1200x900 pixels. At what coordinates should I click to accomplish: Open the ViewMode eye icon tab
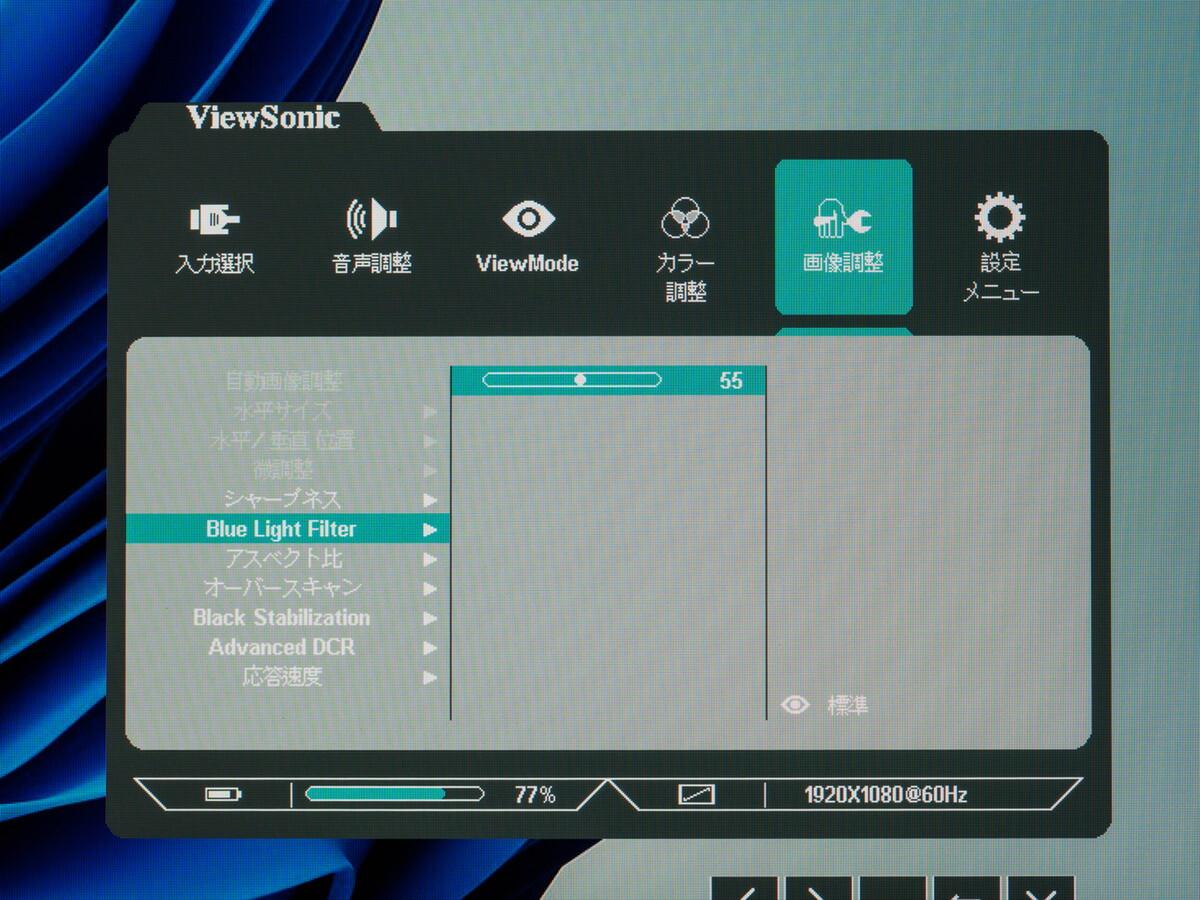pos(528,238)
